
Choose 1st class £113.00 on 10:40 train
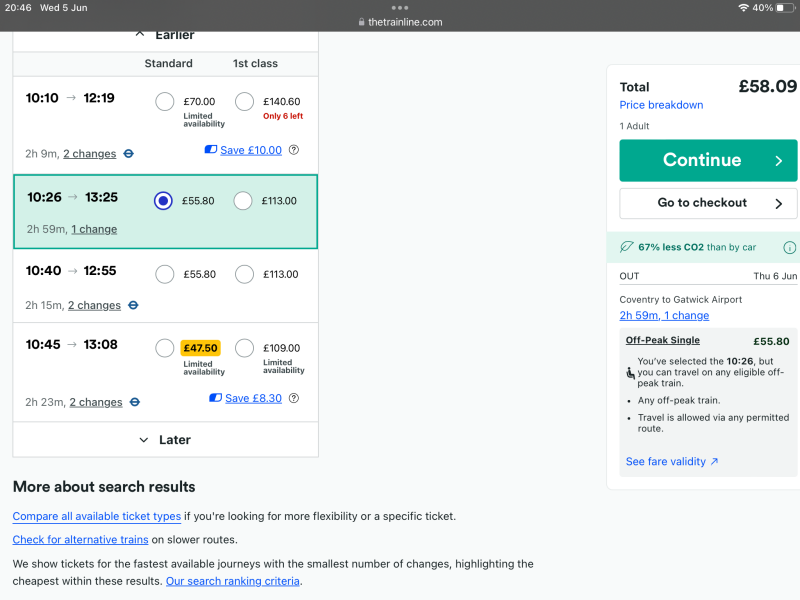pos(244,274)
